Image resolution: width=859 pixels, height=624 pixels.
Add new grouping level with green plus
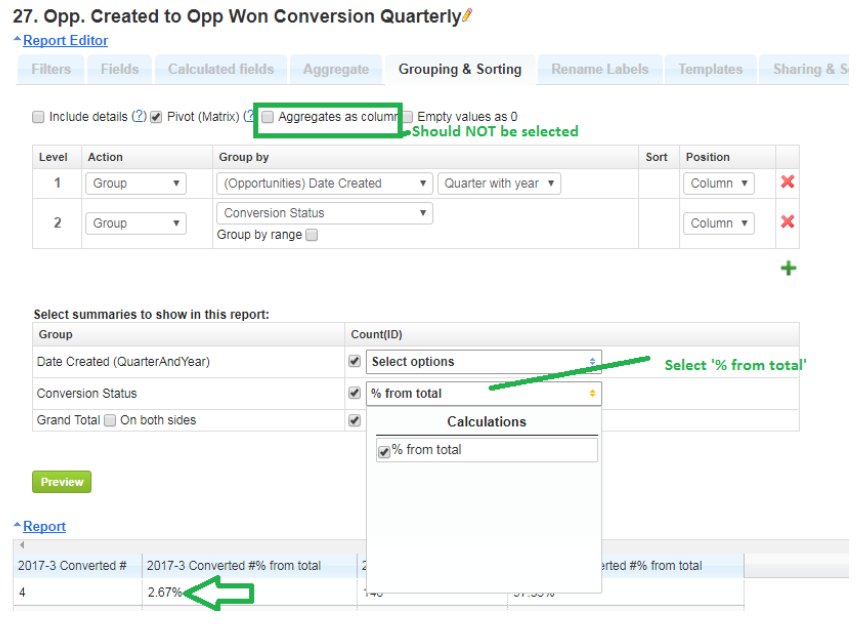click(788, 268)
